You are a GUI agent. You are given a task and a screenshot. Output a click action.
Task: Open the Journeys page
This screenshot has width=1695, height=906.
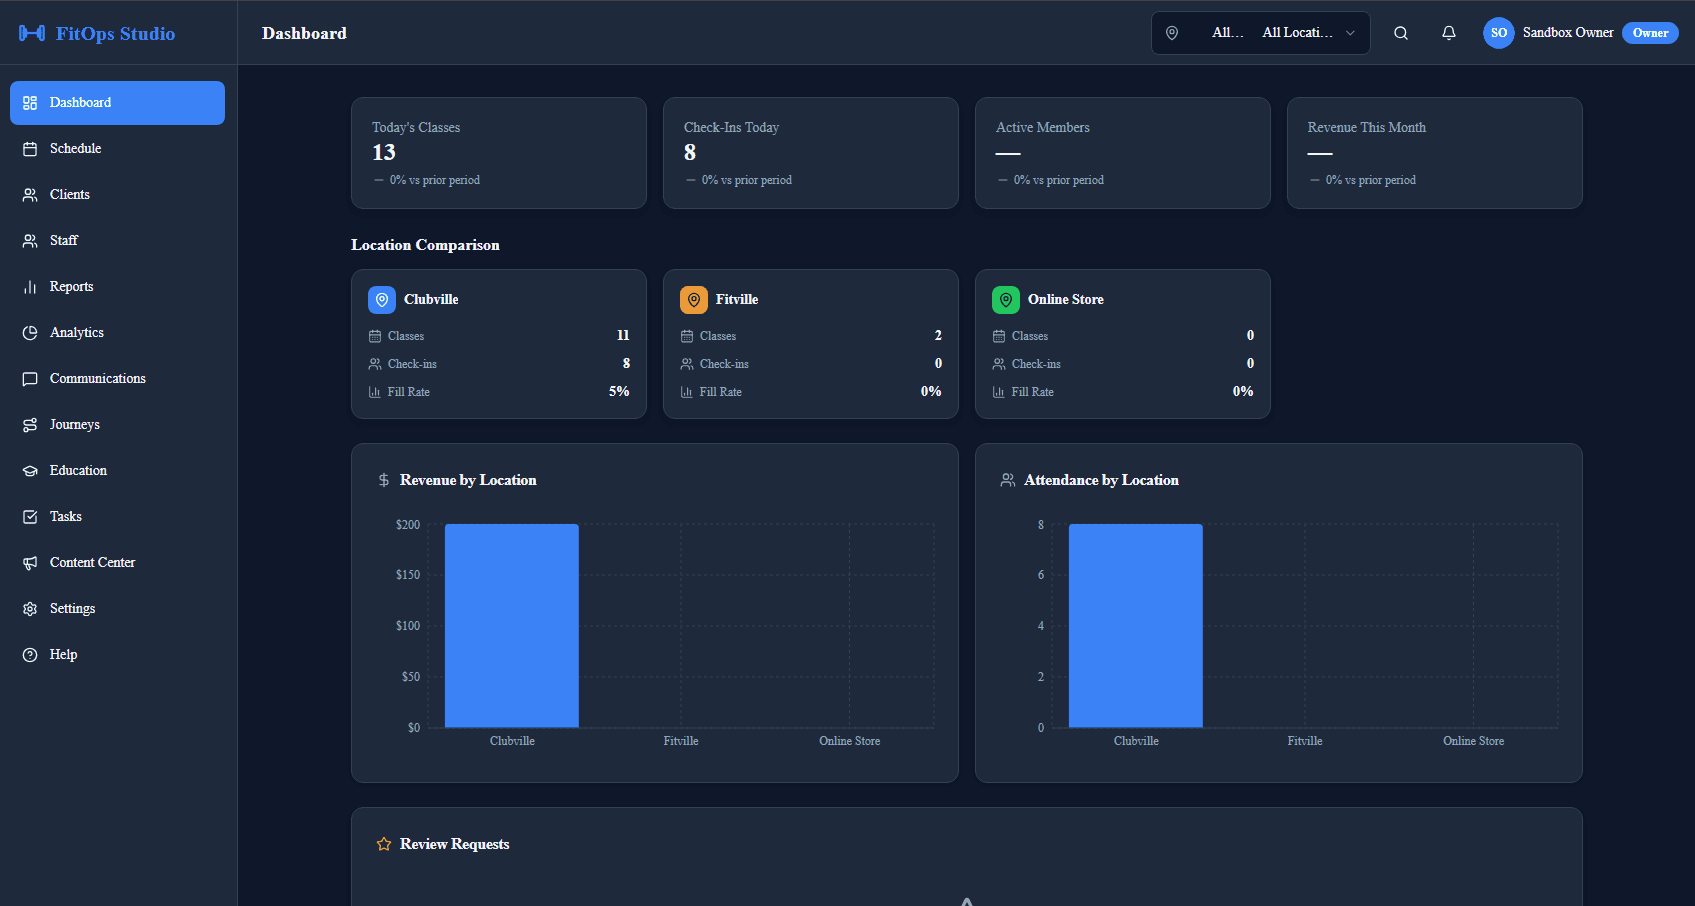click(x=74, y=424)
